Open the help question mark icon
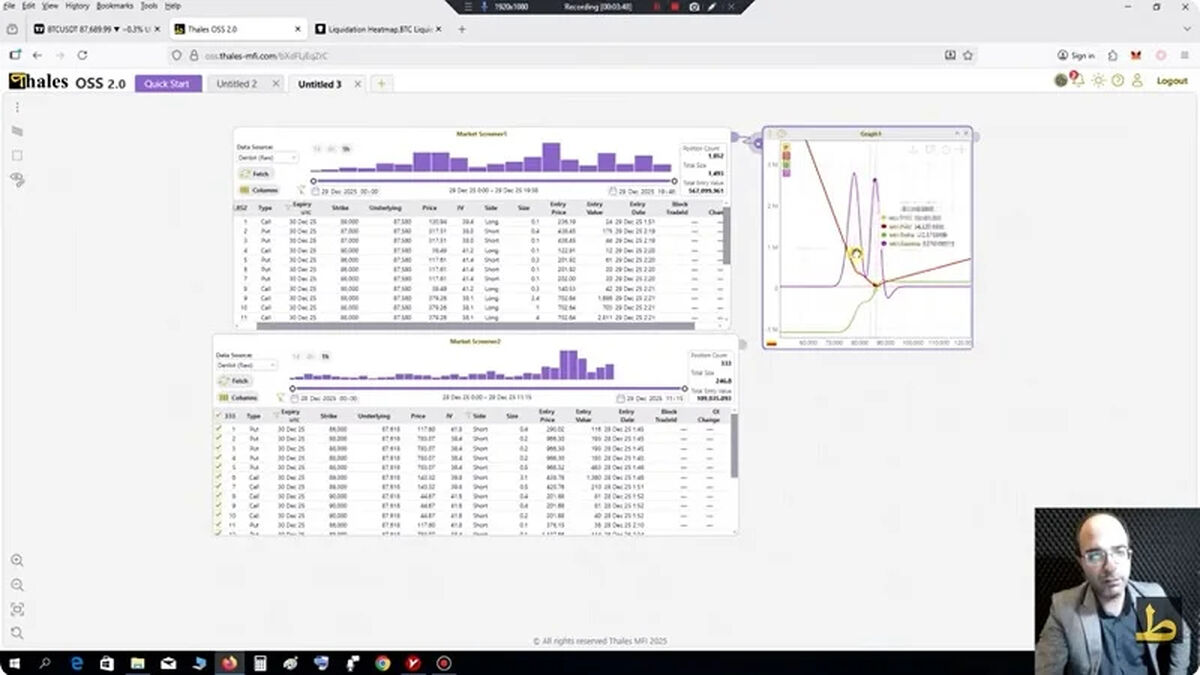 (1118, 81)
